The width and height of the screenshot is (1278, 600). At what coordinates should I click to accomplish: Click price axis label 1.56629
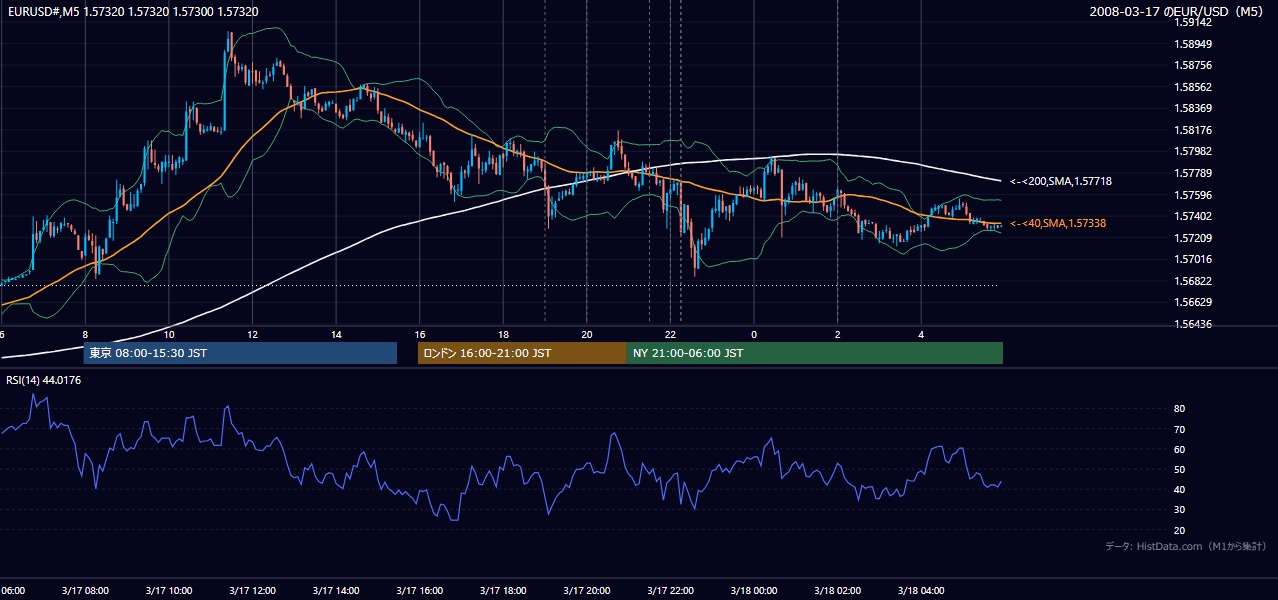(x=1194, y=302)
